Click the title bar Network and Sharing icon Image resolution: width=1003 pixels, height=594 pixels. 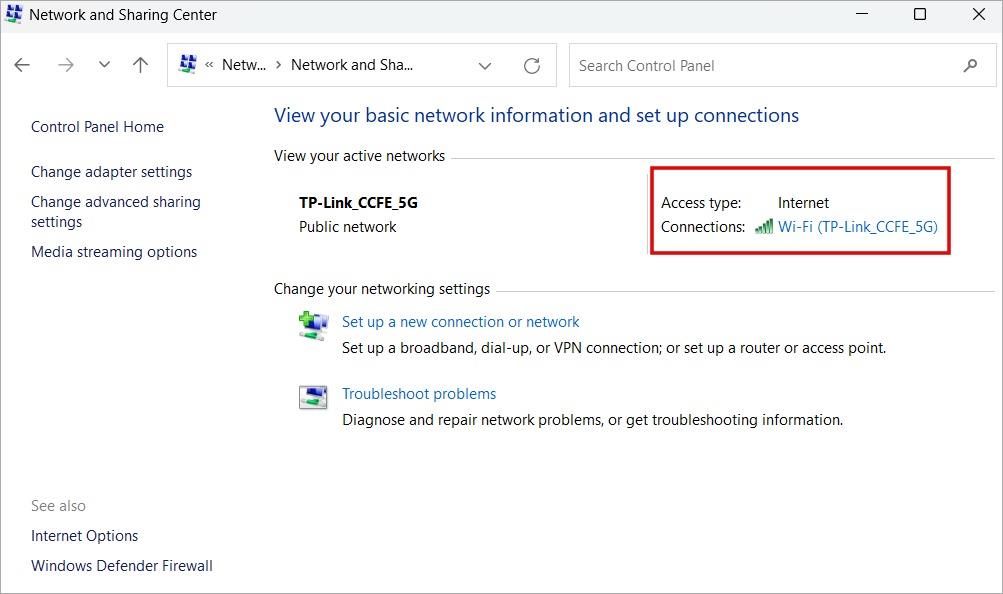click(x=13, y=14)
